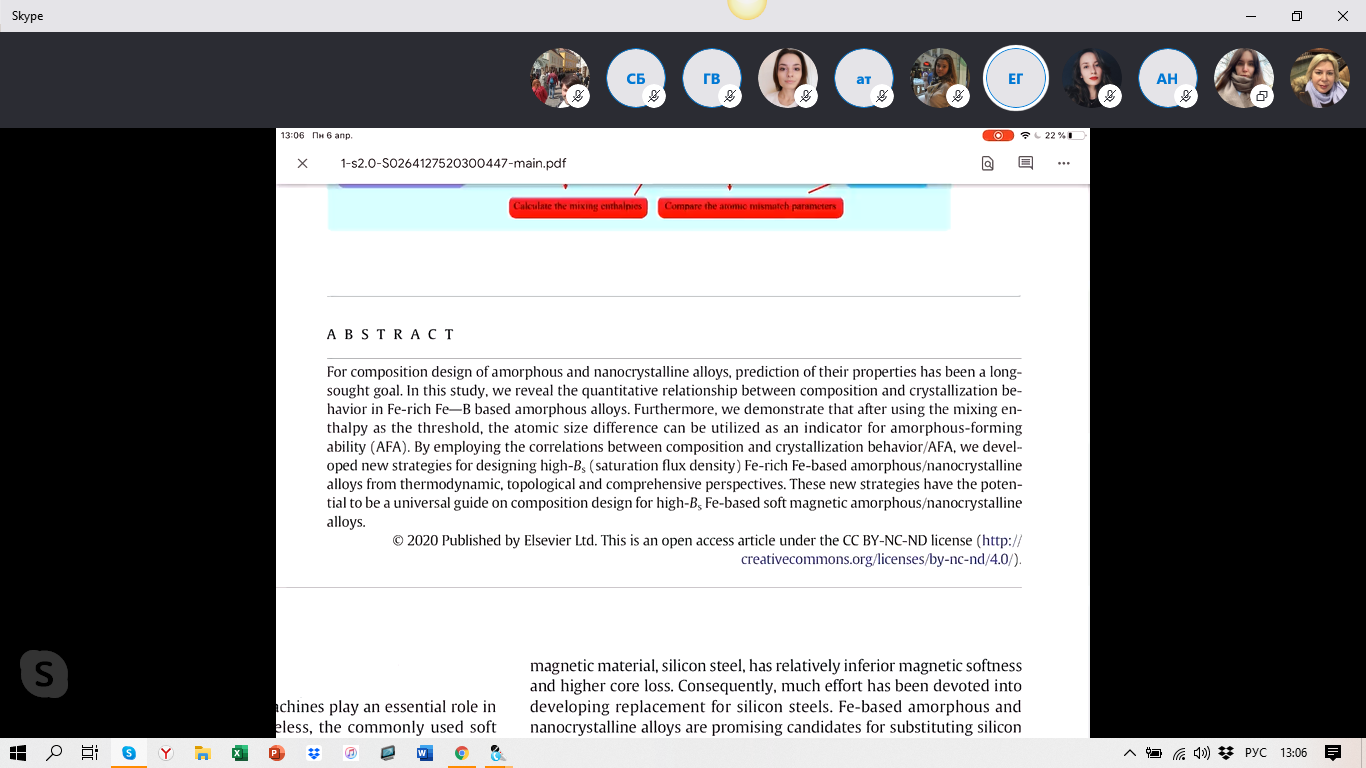Click the red screen recording indicator
Image resolution: width=1366 pixels, height=768 pixels.
pyautogui.click(x=997, y=135)
